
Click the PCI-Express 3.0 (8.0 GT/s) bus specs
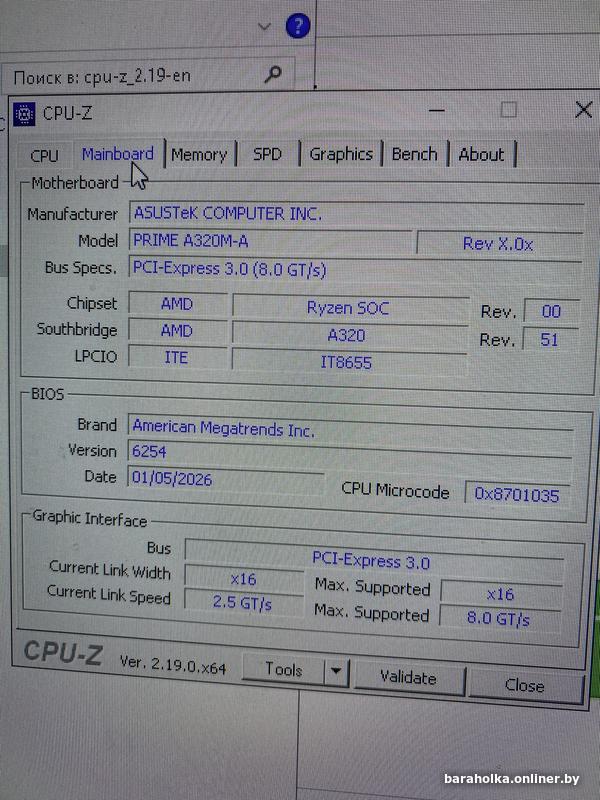pyautogui.click(x=355, y=269)
